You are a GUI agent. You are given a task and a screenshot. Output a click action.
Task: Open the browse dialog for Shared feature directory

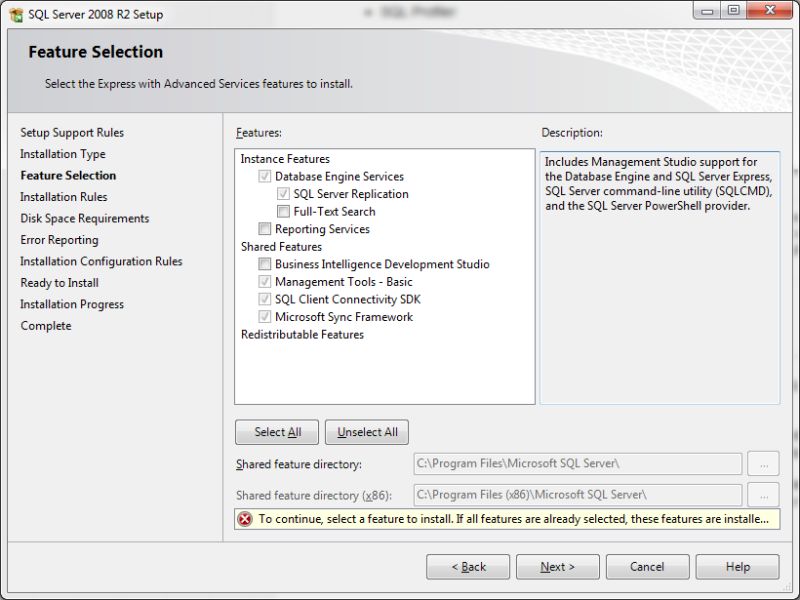[763, 463]
